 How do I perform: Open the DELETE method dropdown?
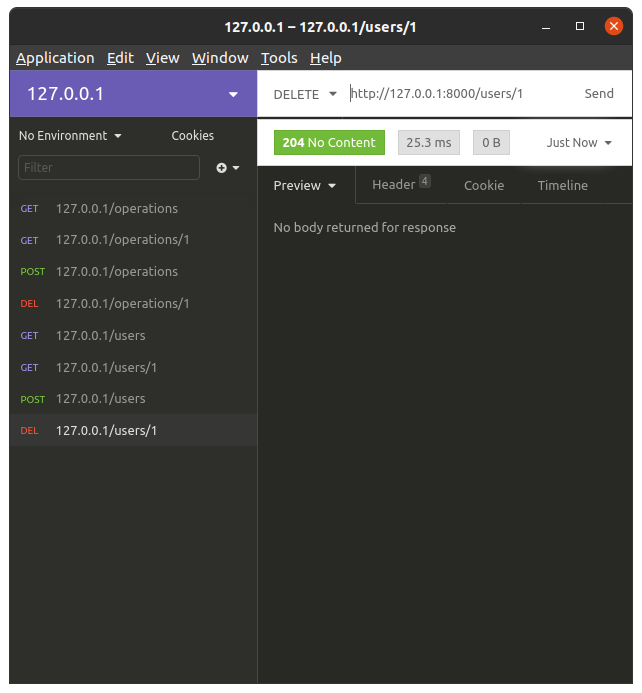[x=305, y=94]
